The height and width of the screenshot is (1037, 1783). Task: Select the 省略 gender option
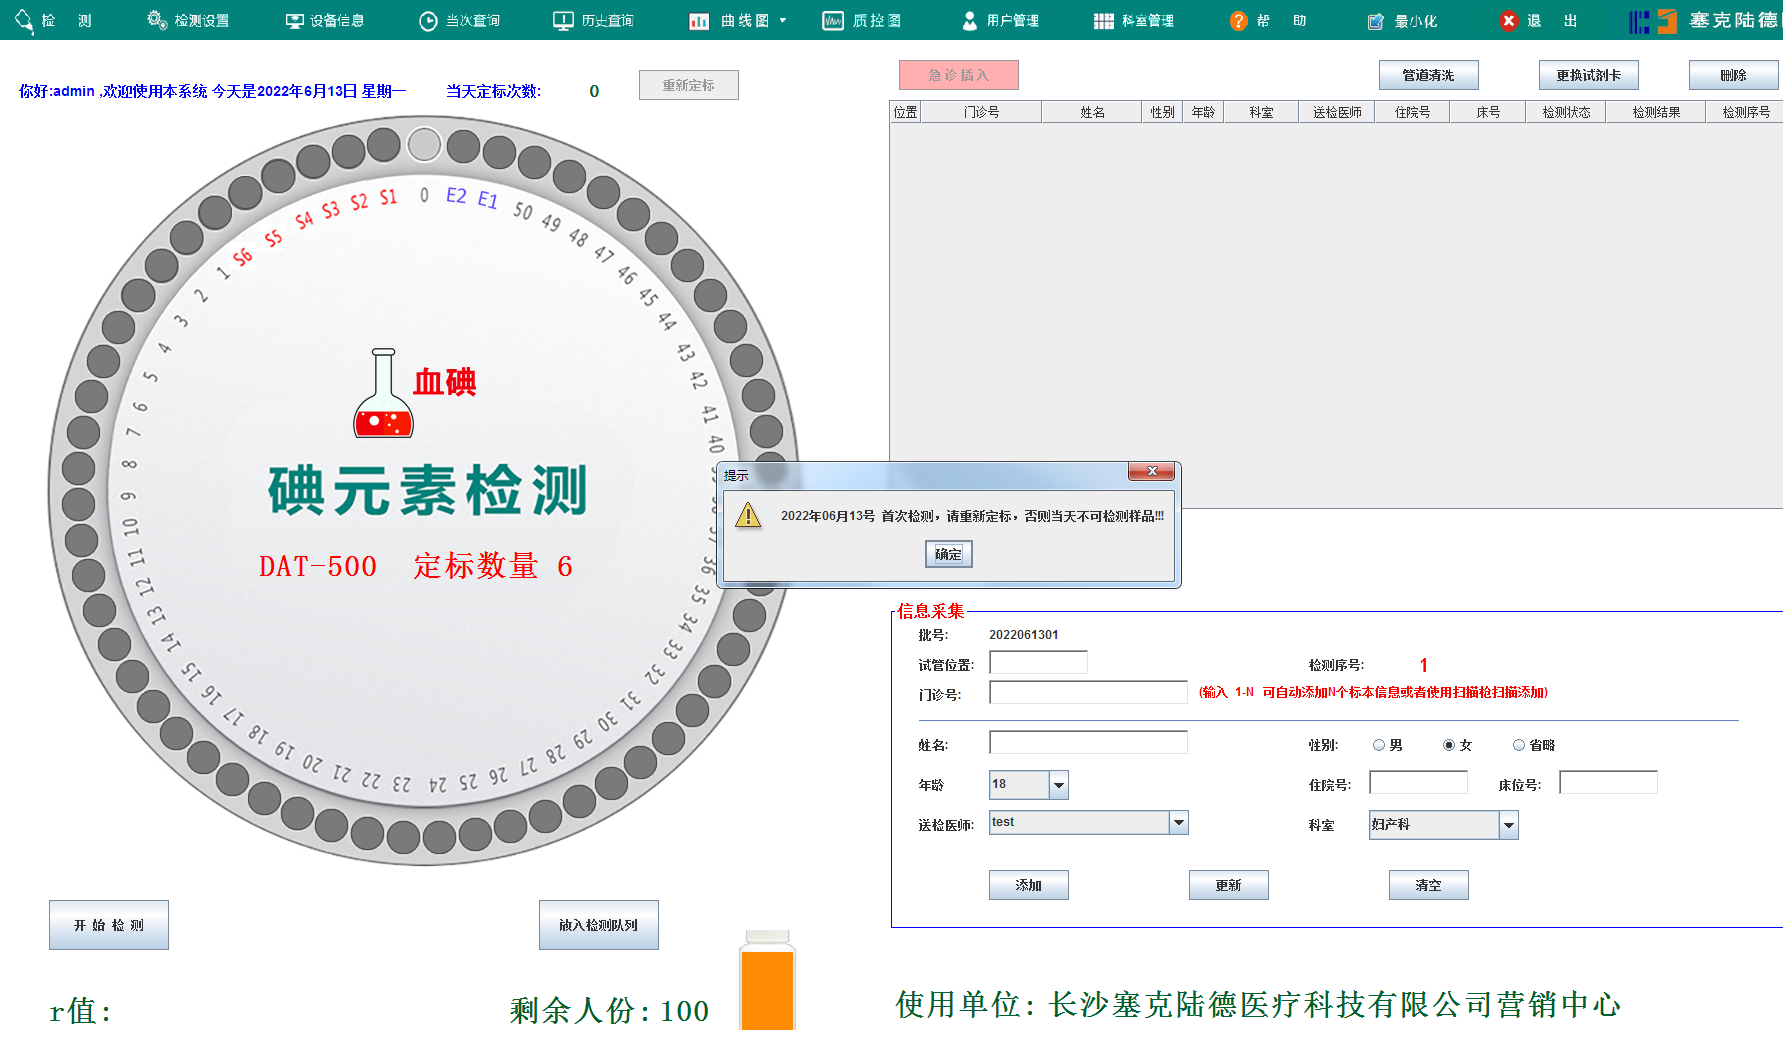(x=1518, y=744)
